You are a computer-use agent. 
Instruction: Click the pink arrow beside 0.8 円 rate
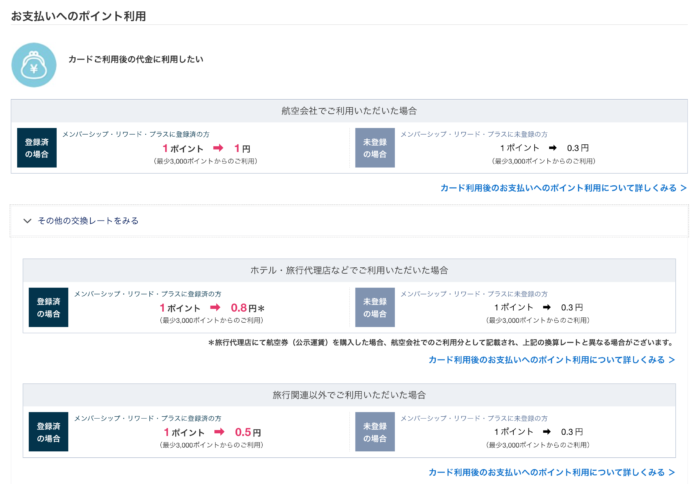(215, 307)
